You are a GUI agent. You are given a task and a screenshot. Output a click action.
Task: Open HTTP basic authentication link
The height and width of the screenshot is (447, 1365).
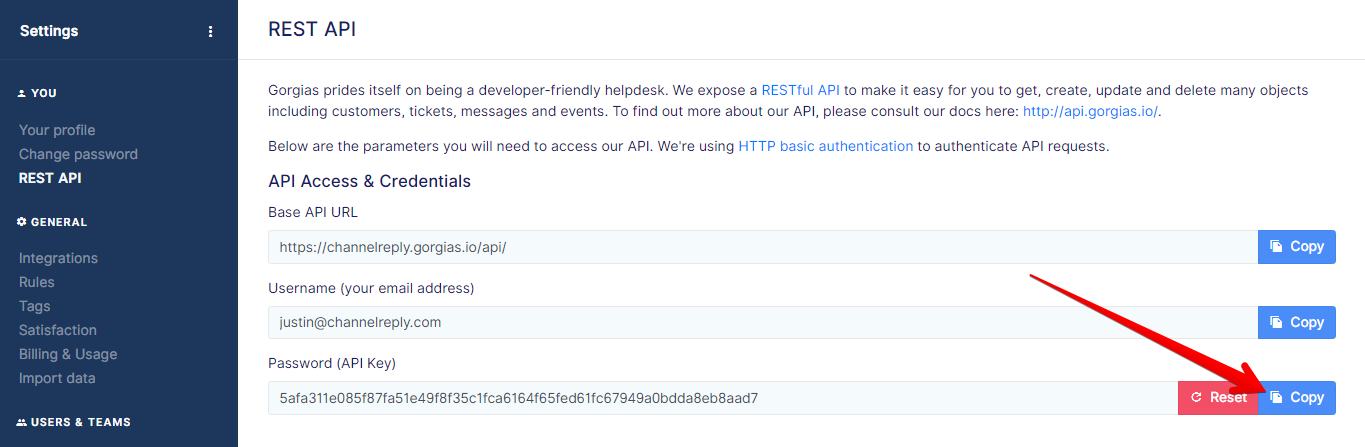(x=826, y=146)
